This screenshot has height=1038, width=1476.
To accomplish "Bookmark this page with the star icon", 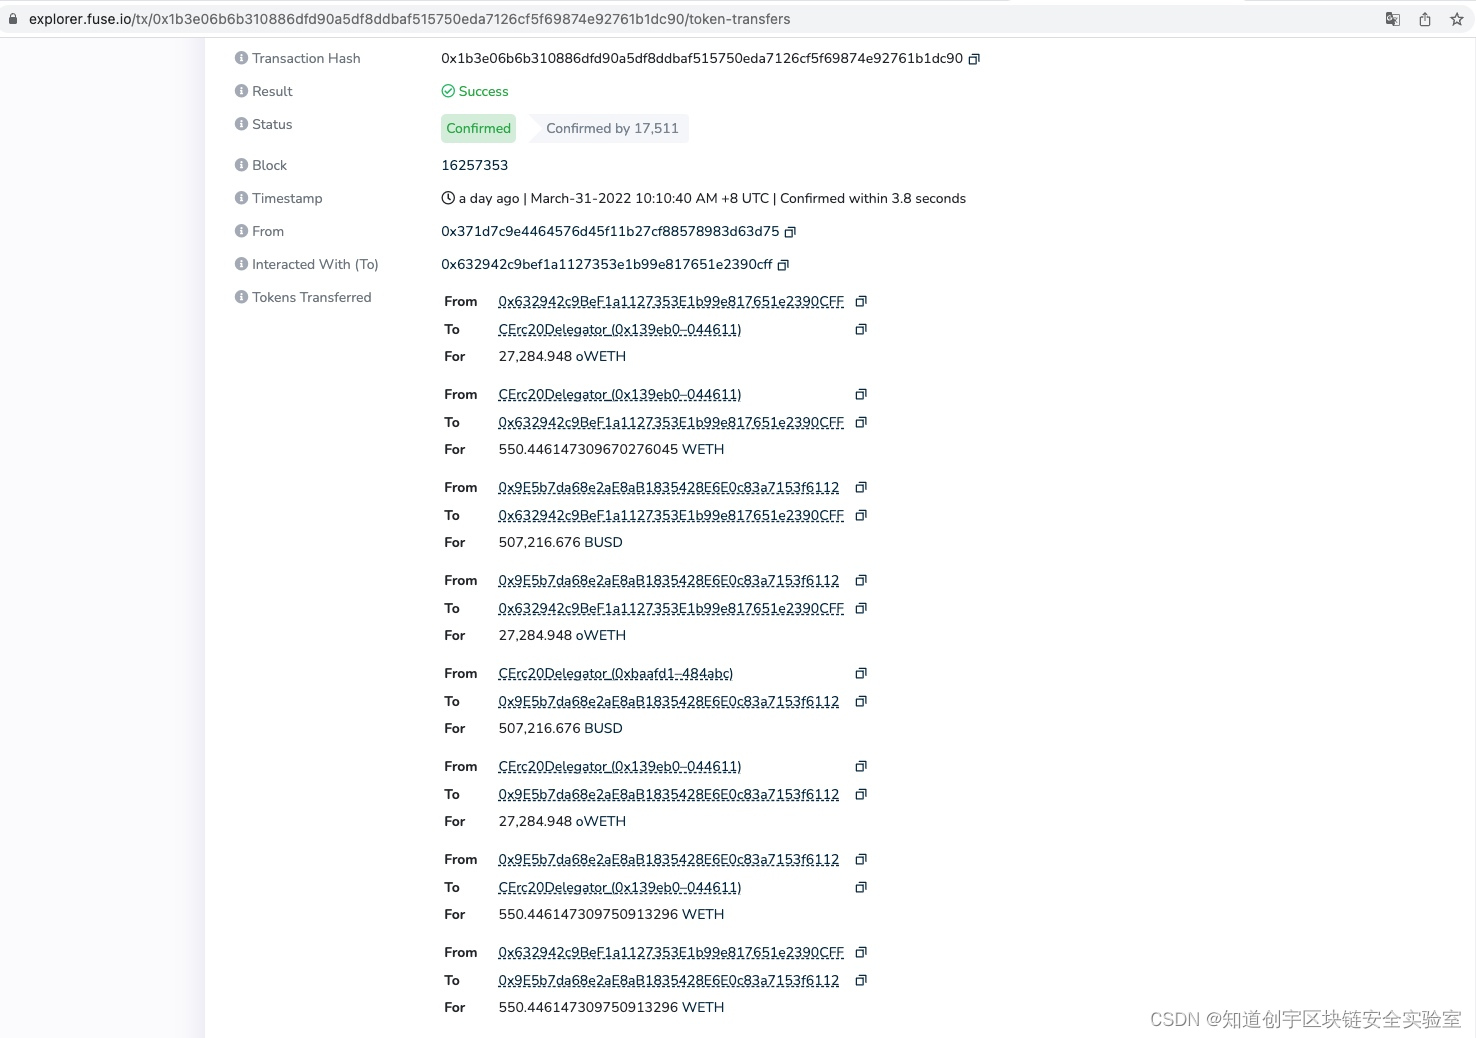I will pos(1457,19).
